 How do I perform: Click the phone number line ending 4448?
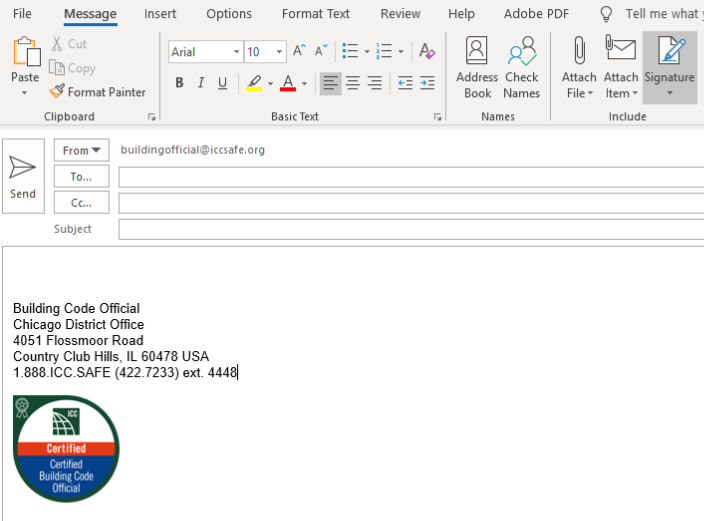tap(125, 372)
